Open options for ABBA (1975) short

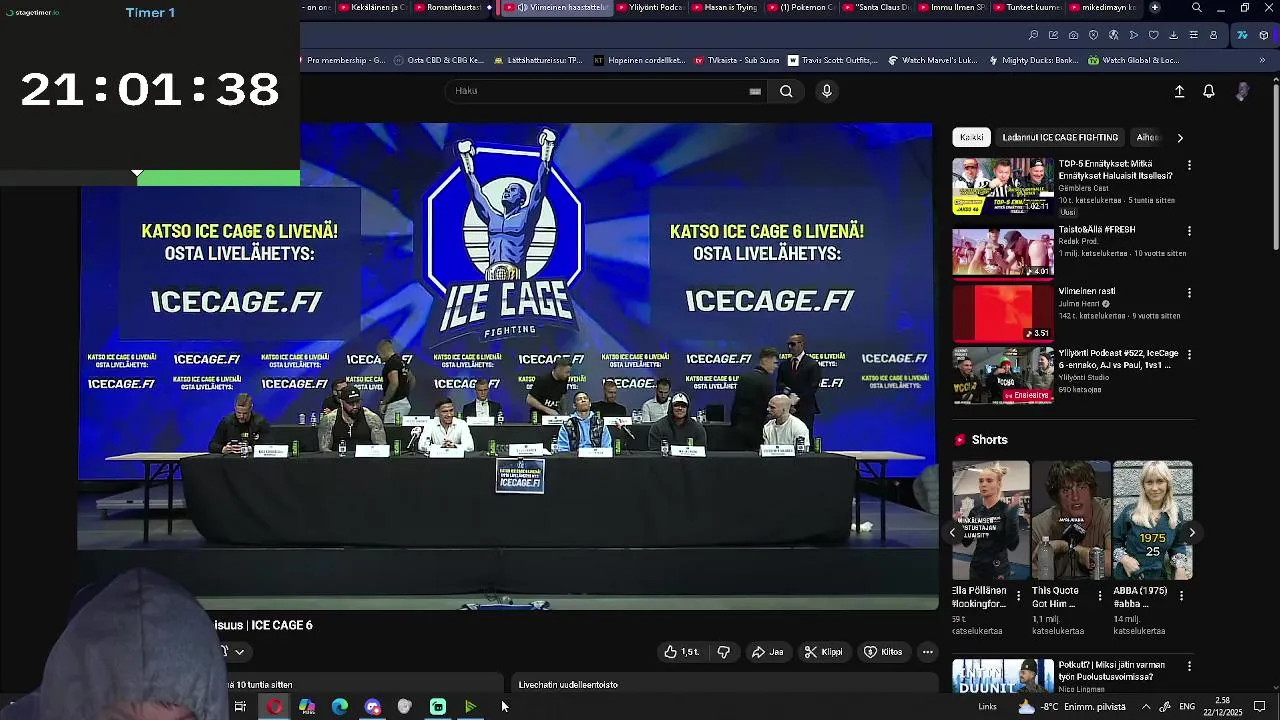(1181, 596)
